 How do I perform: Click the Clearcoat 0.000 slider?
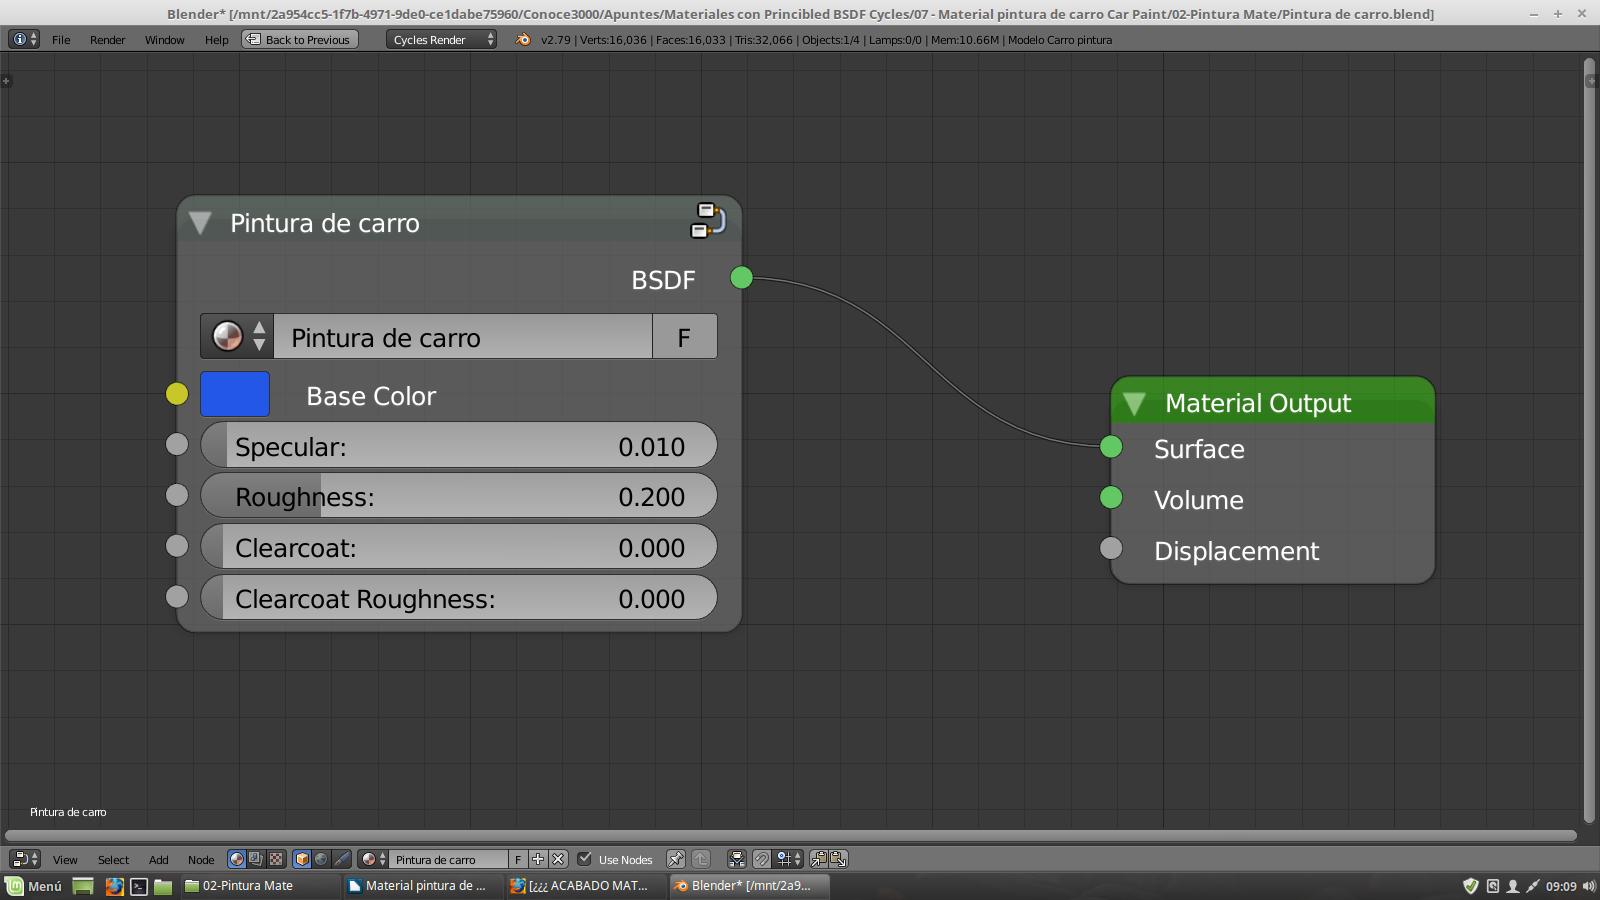pyautogui.click(x=459, y=546)
